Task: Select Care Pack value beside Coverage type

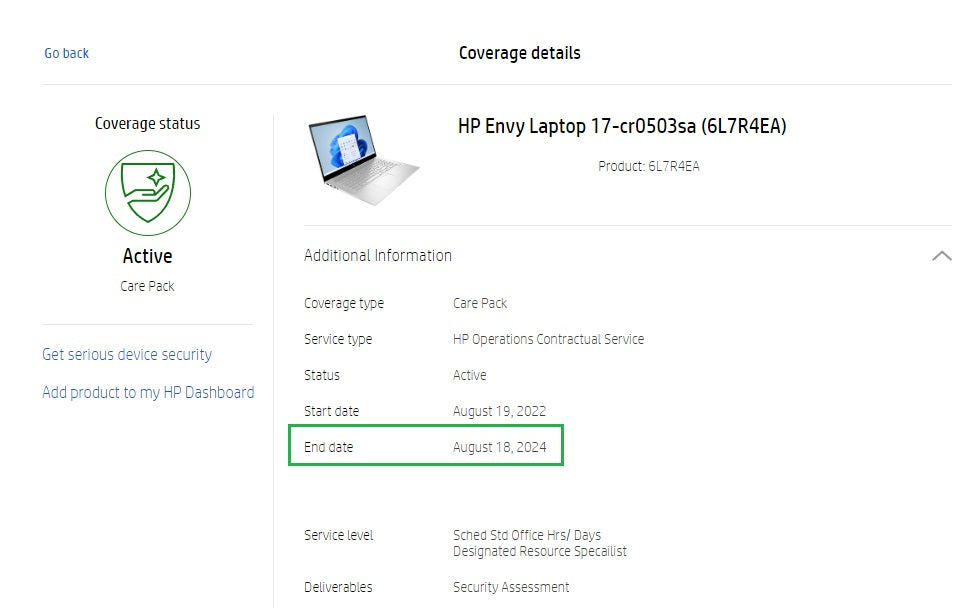Action: tap(480, 303)
